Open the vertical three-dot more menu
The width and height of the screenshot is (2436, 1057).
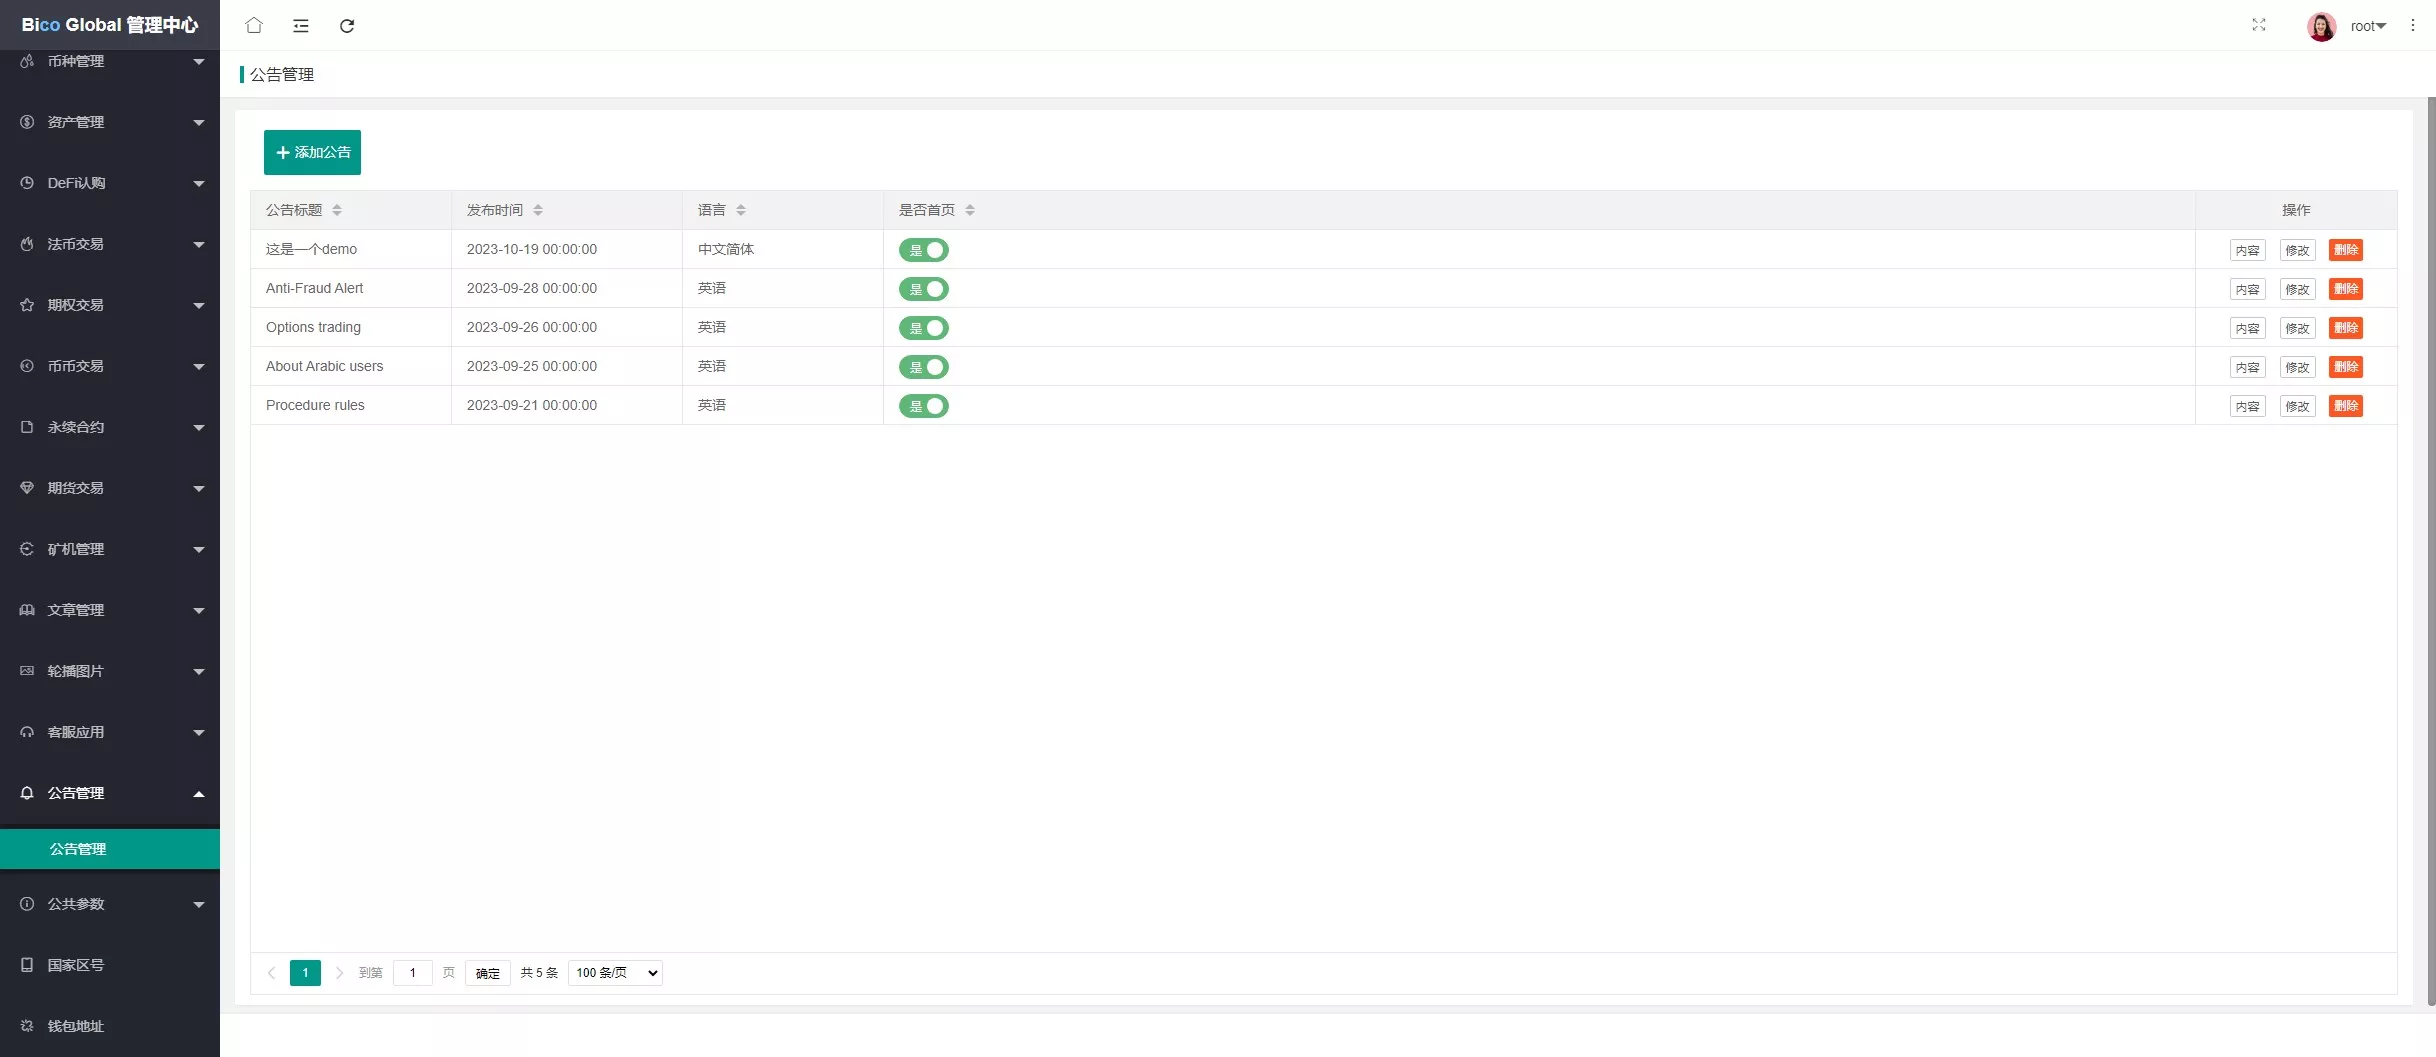click(x=2412, y=26)
